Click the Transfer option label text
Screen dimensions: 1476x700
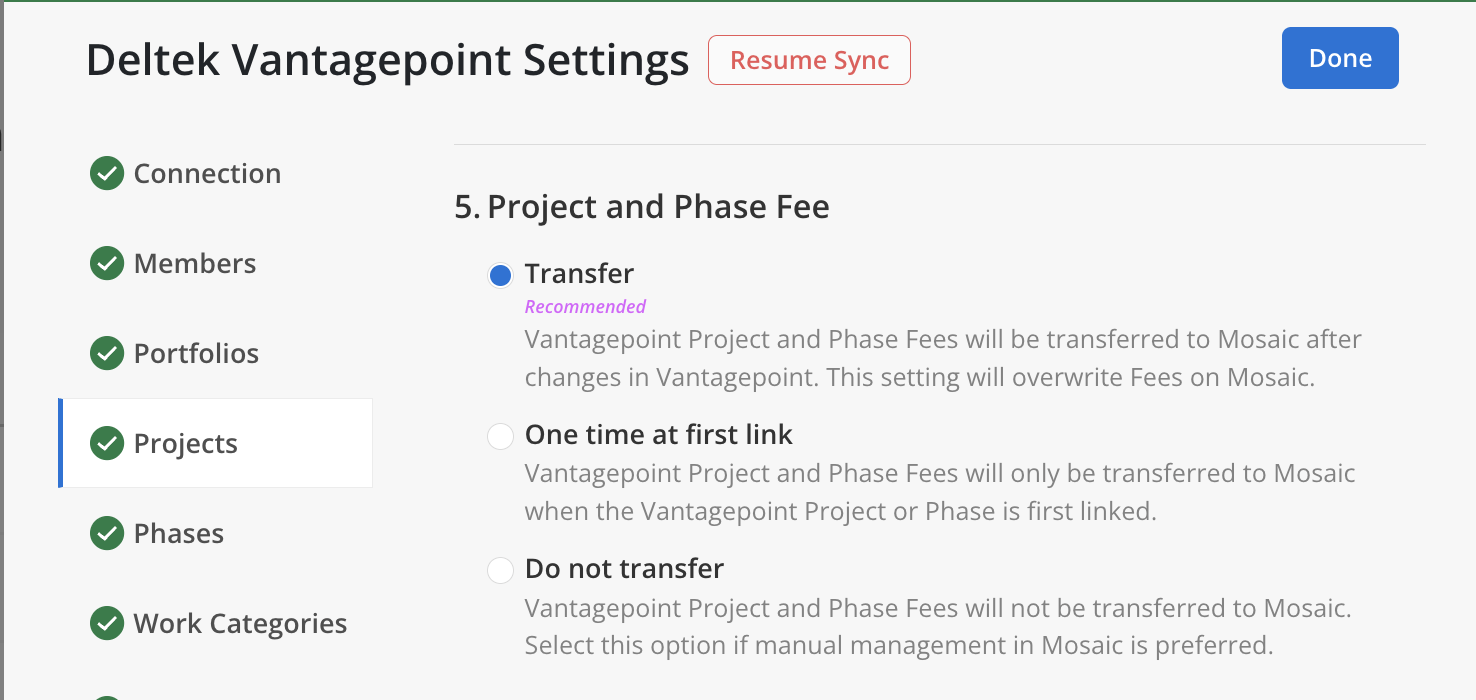pos(579,273)
